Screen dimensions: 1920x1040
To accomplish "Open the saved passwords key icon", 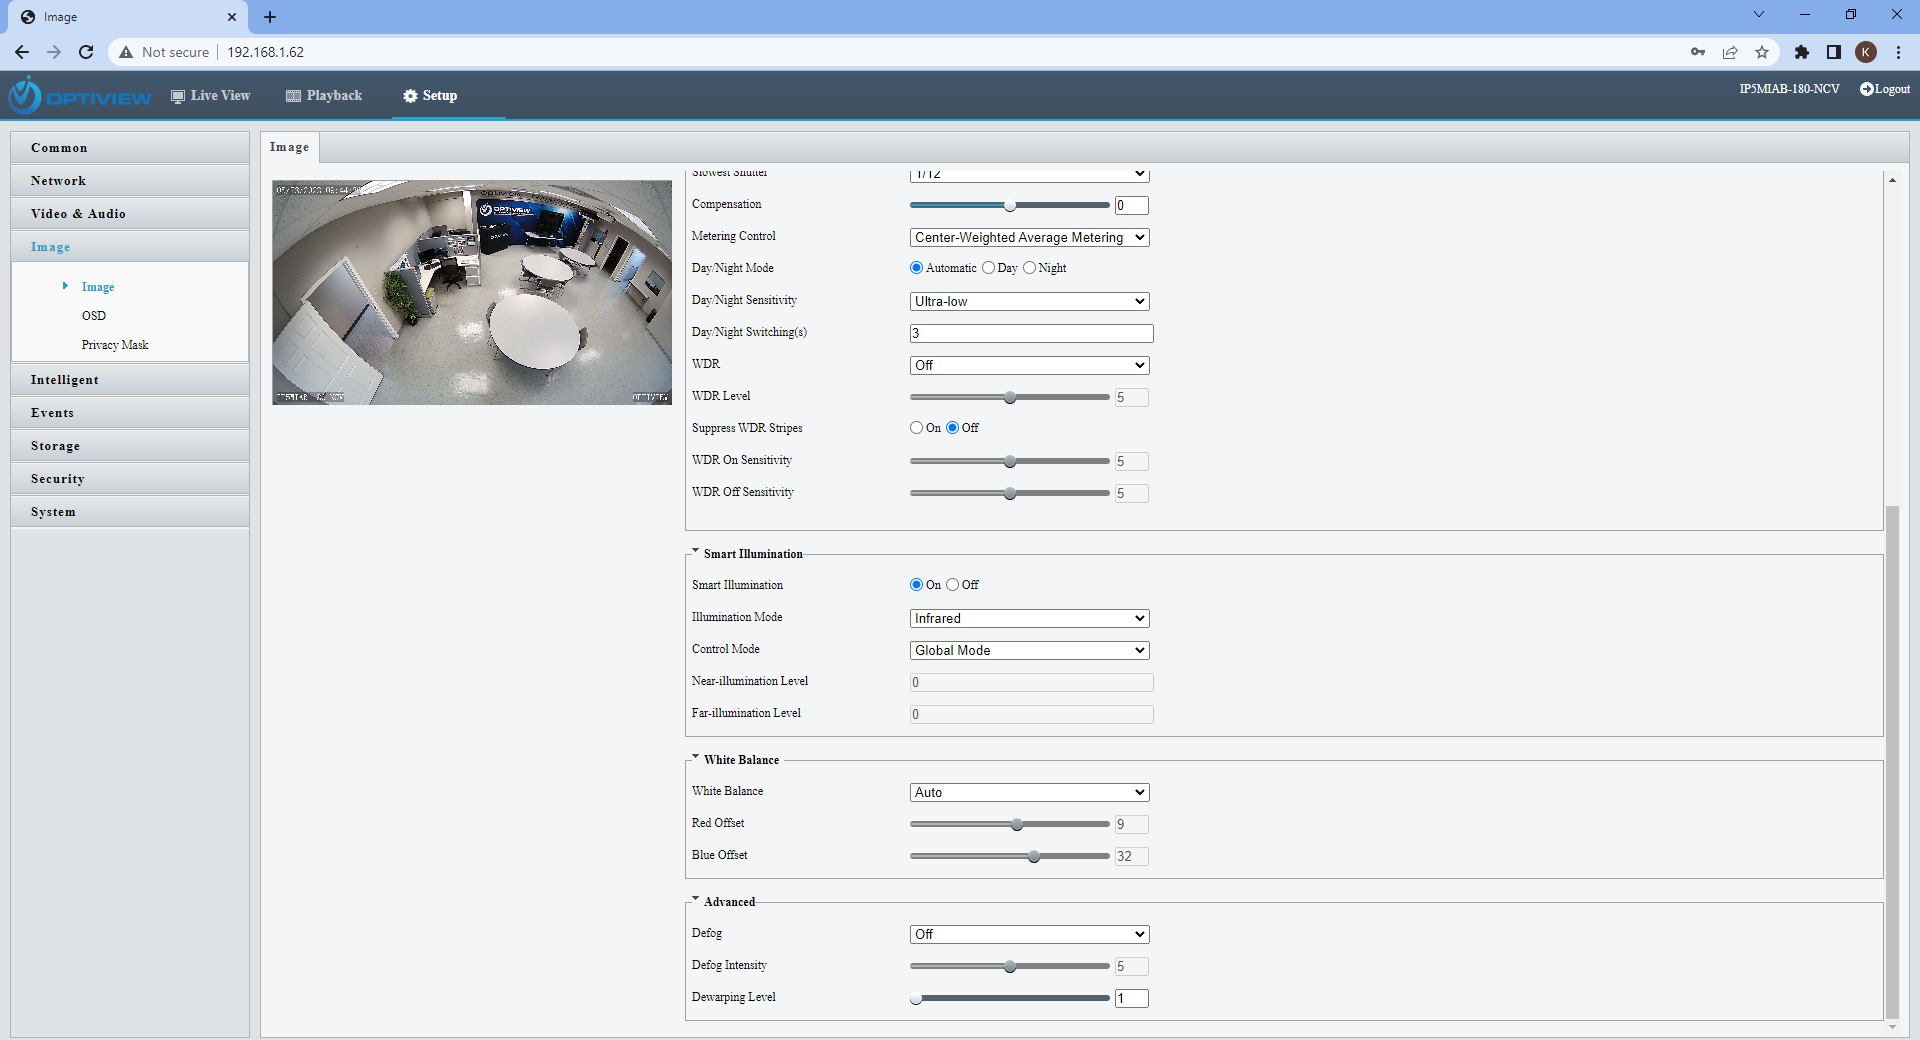I will [1698, 52].
